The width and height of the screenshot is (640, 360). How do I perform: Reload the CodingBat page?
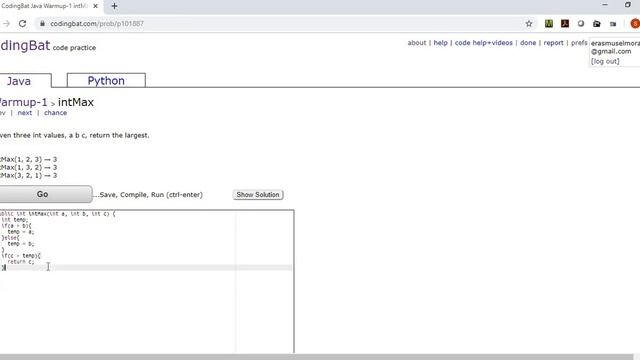[x=22, y=24]
